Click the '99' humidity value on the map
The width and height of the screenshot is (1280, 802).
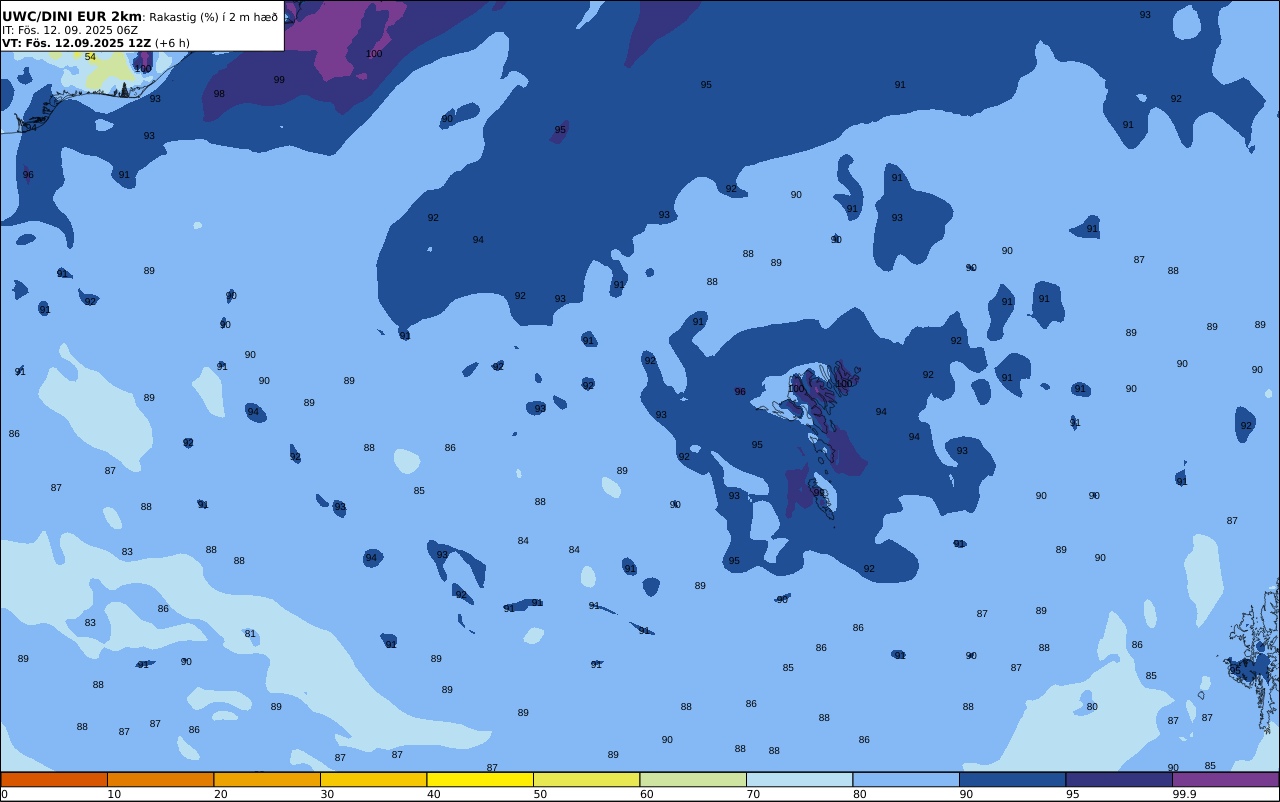(x=279, y=80)
